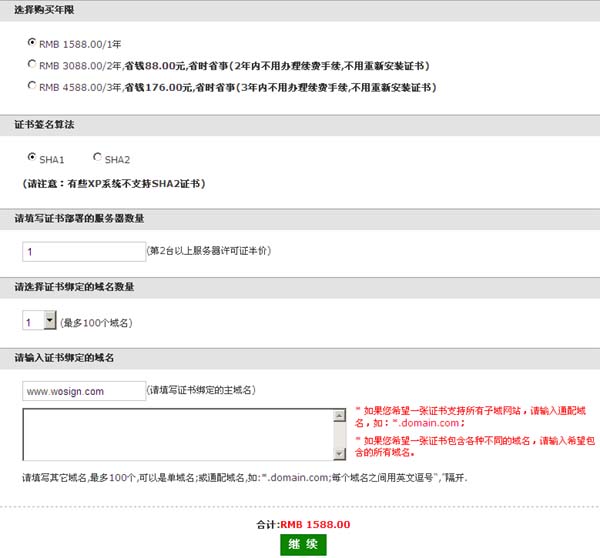
Task: Click the server quantity input field
Action: coord(84,251)
